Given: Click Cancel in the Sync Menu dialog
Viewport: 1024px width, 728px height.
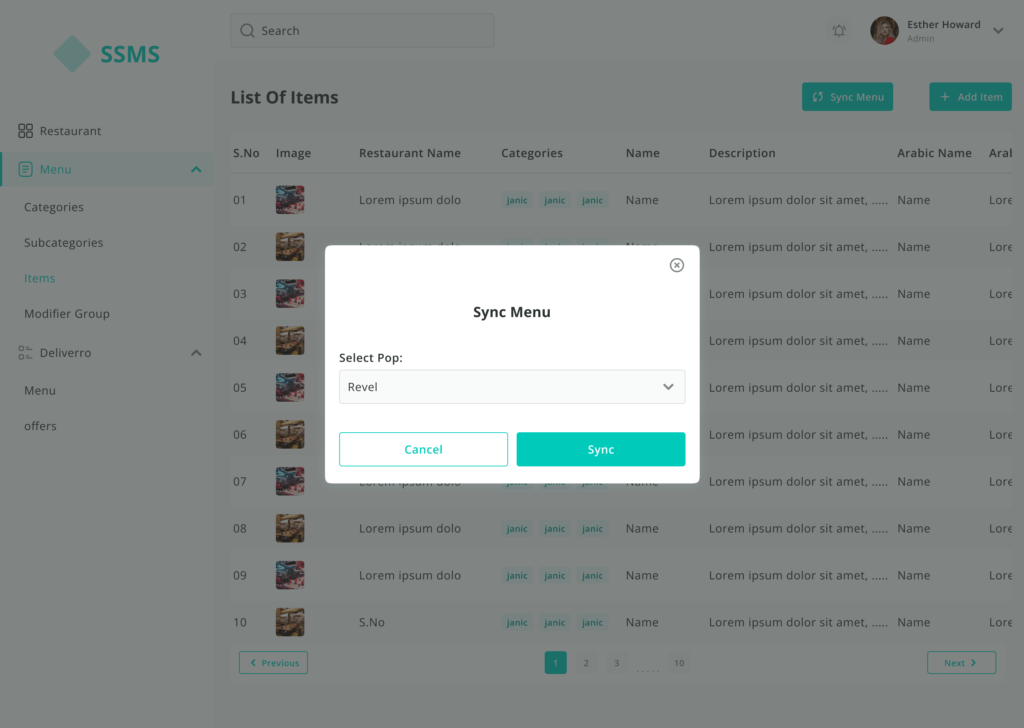Looking at the screenshot, I should point(423,449).
